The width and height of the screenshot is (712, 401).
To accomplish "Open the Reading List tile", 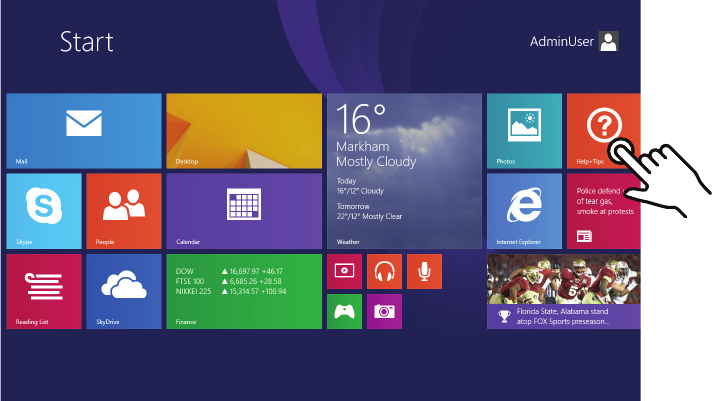I will (44, 292).
